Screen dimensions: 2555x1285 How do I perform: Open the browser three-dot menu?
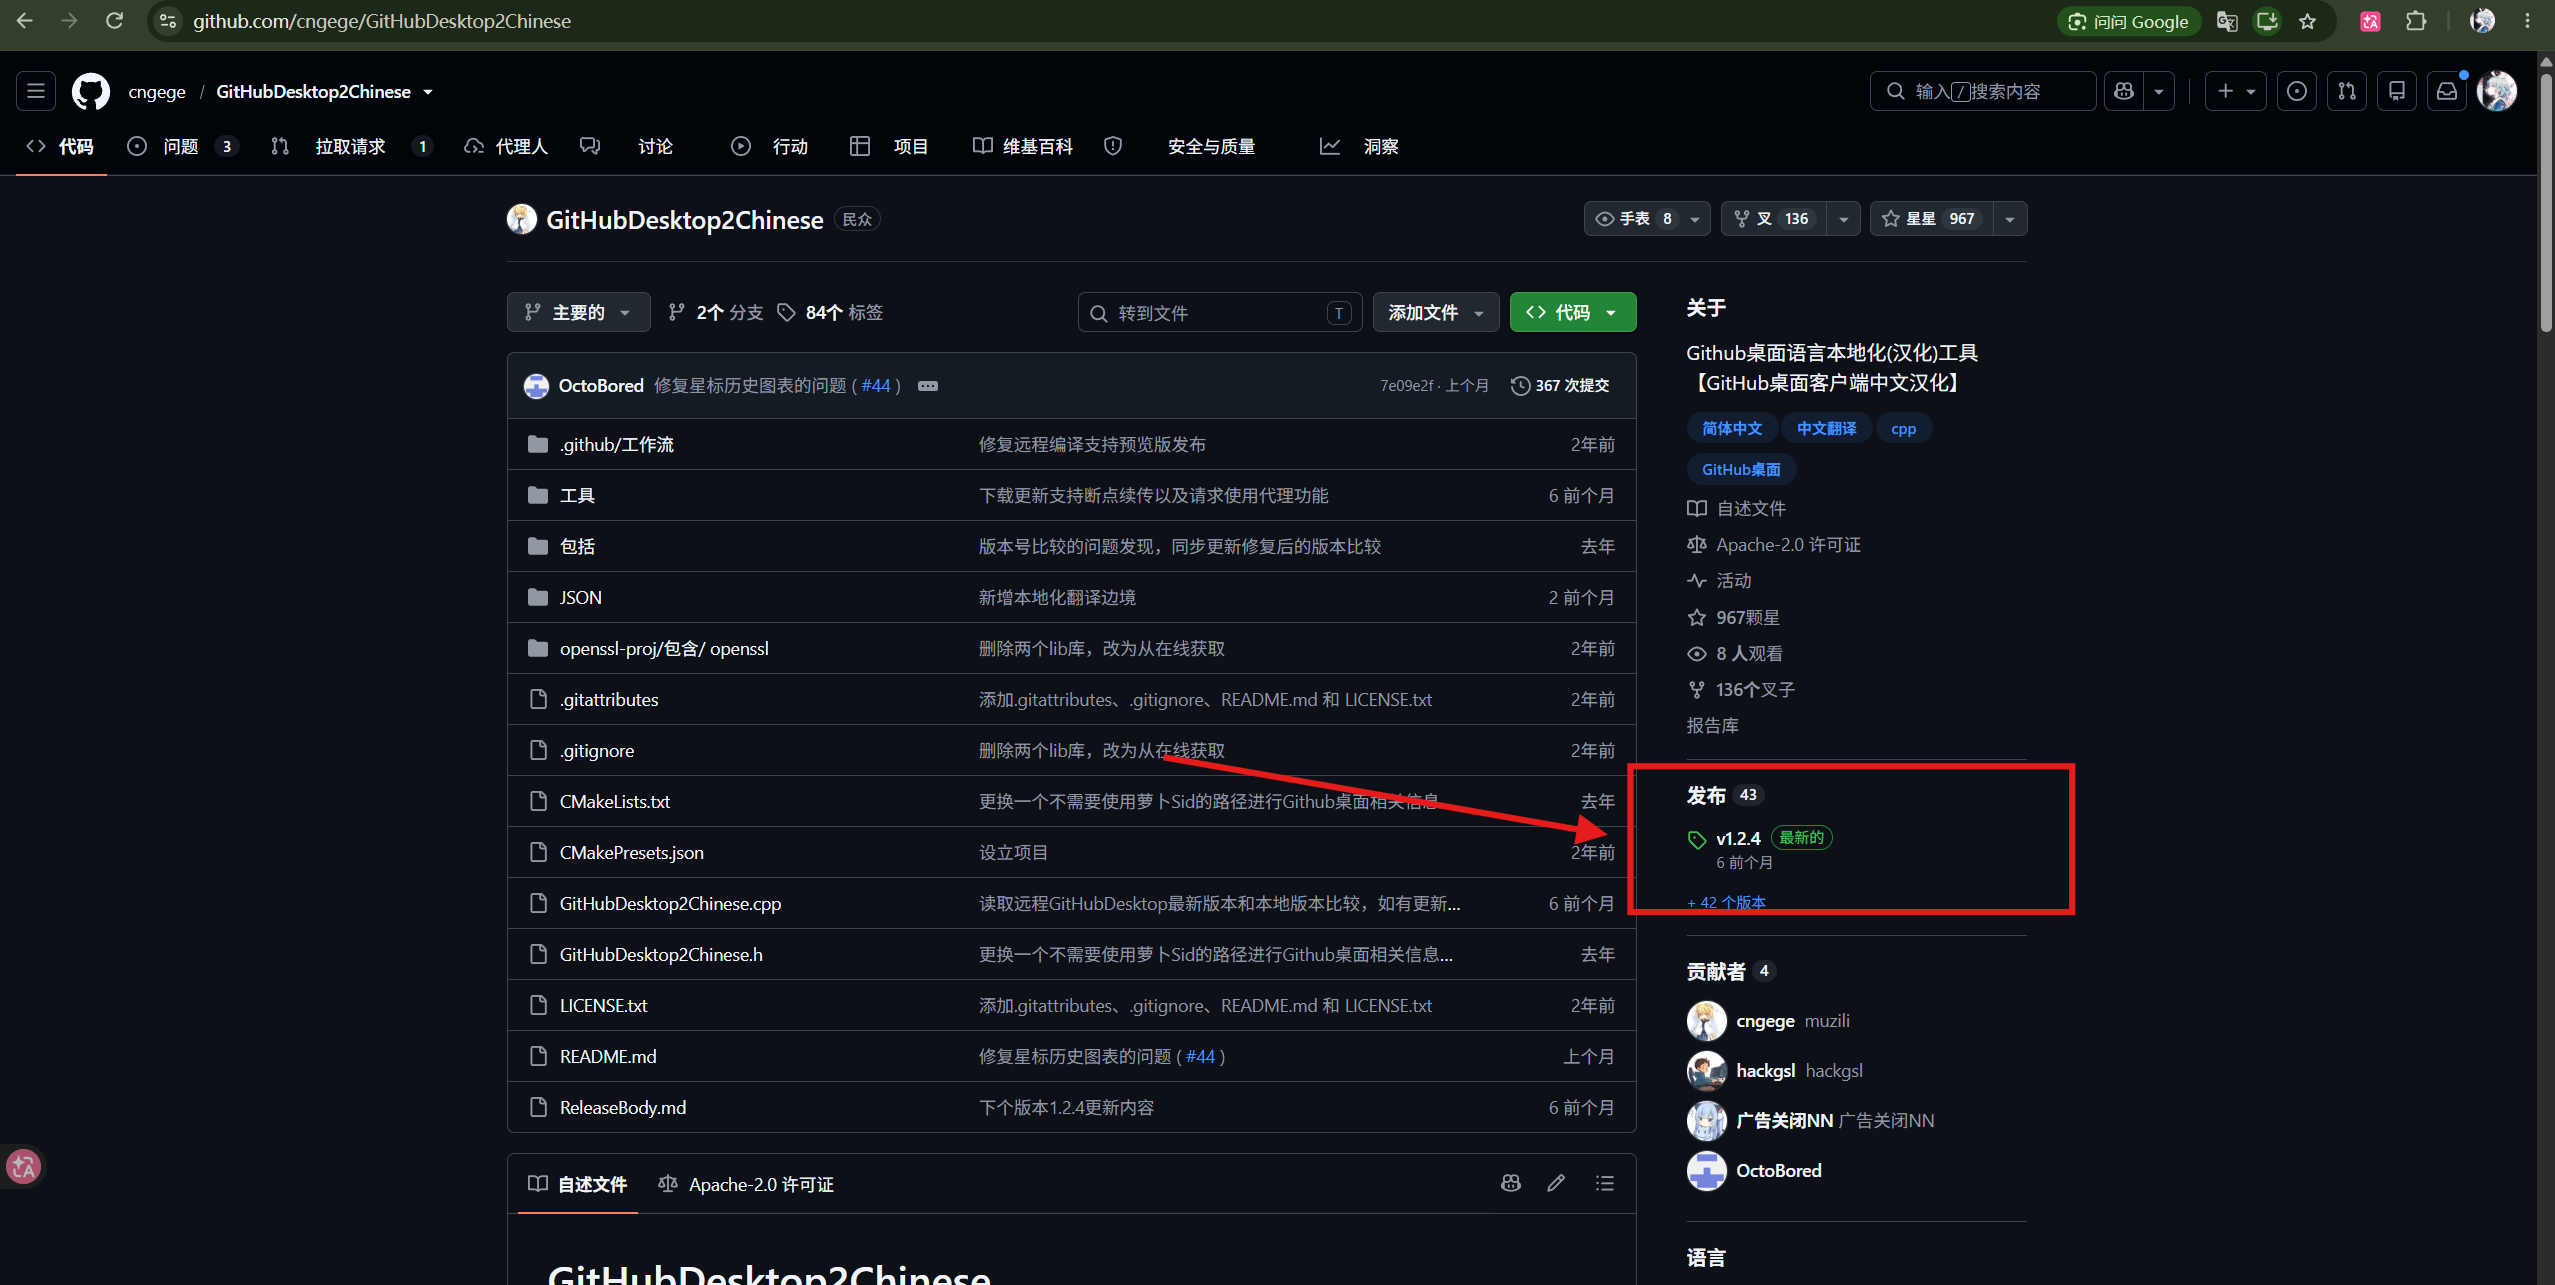2527,21
